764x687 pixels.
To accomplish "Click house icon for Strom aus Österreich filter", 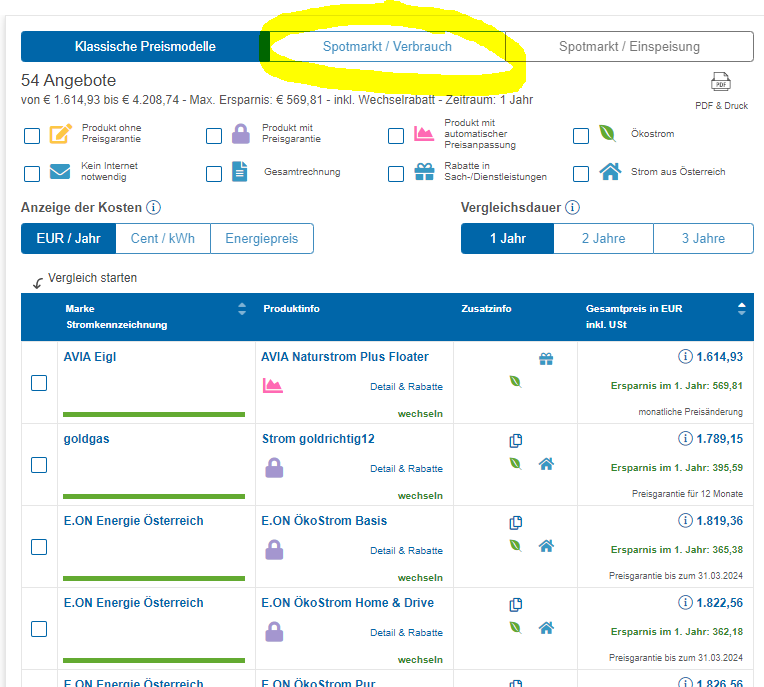I will click(x=611, y=171).
